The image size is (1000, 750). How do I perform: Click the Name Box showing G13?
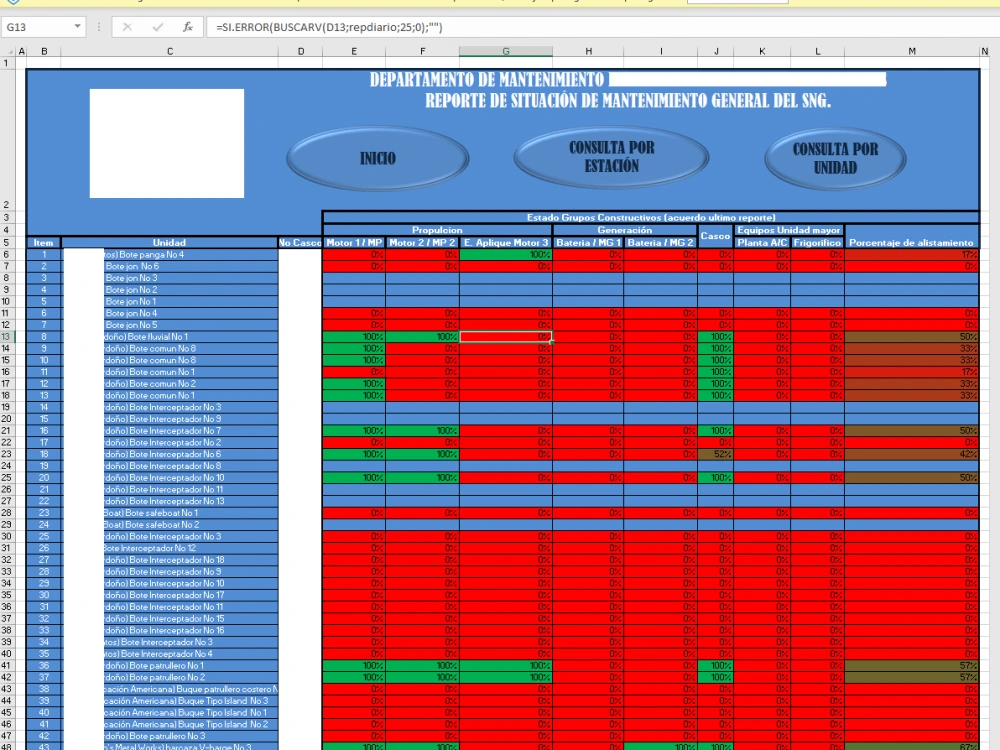pos(38,27)
